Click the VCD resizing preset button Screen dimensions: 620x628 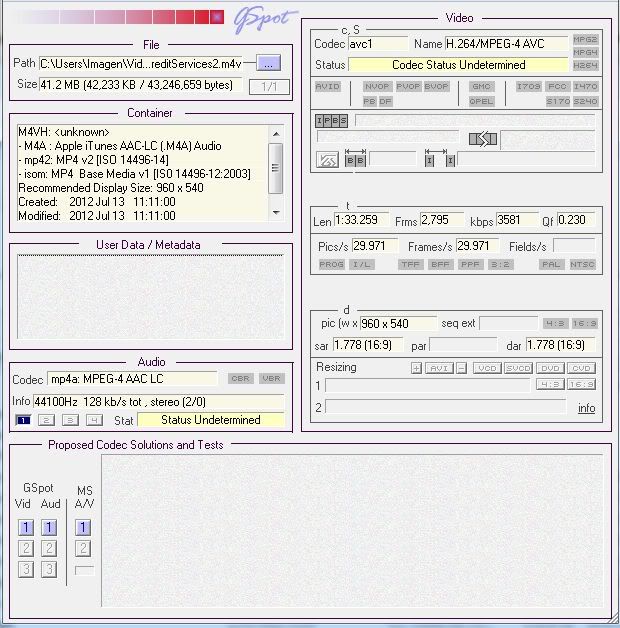coord(487,368)
